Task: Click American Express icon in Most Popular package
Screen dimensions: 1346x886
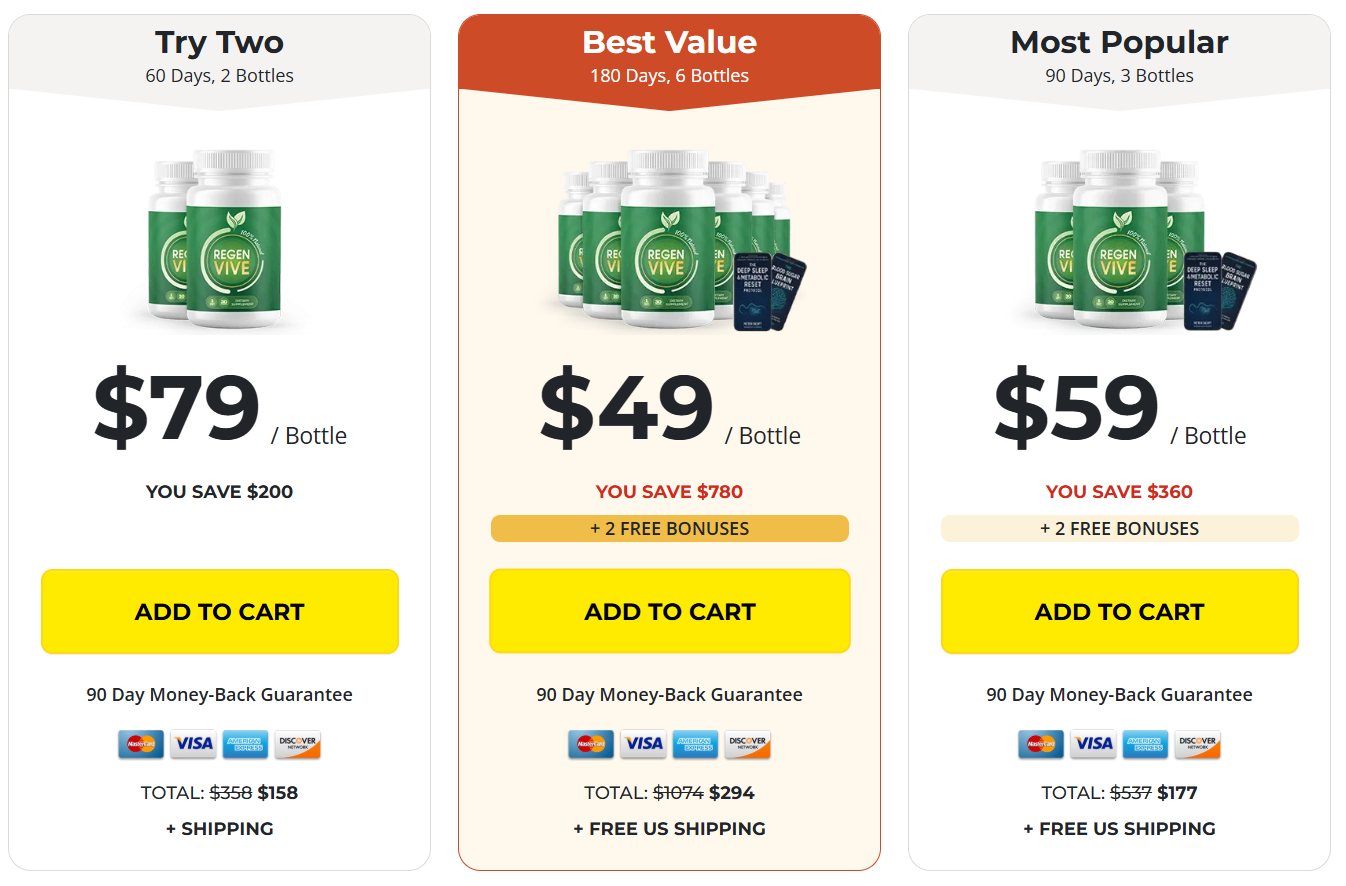Action: [1145, 744]
